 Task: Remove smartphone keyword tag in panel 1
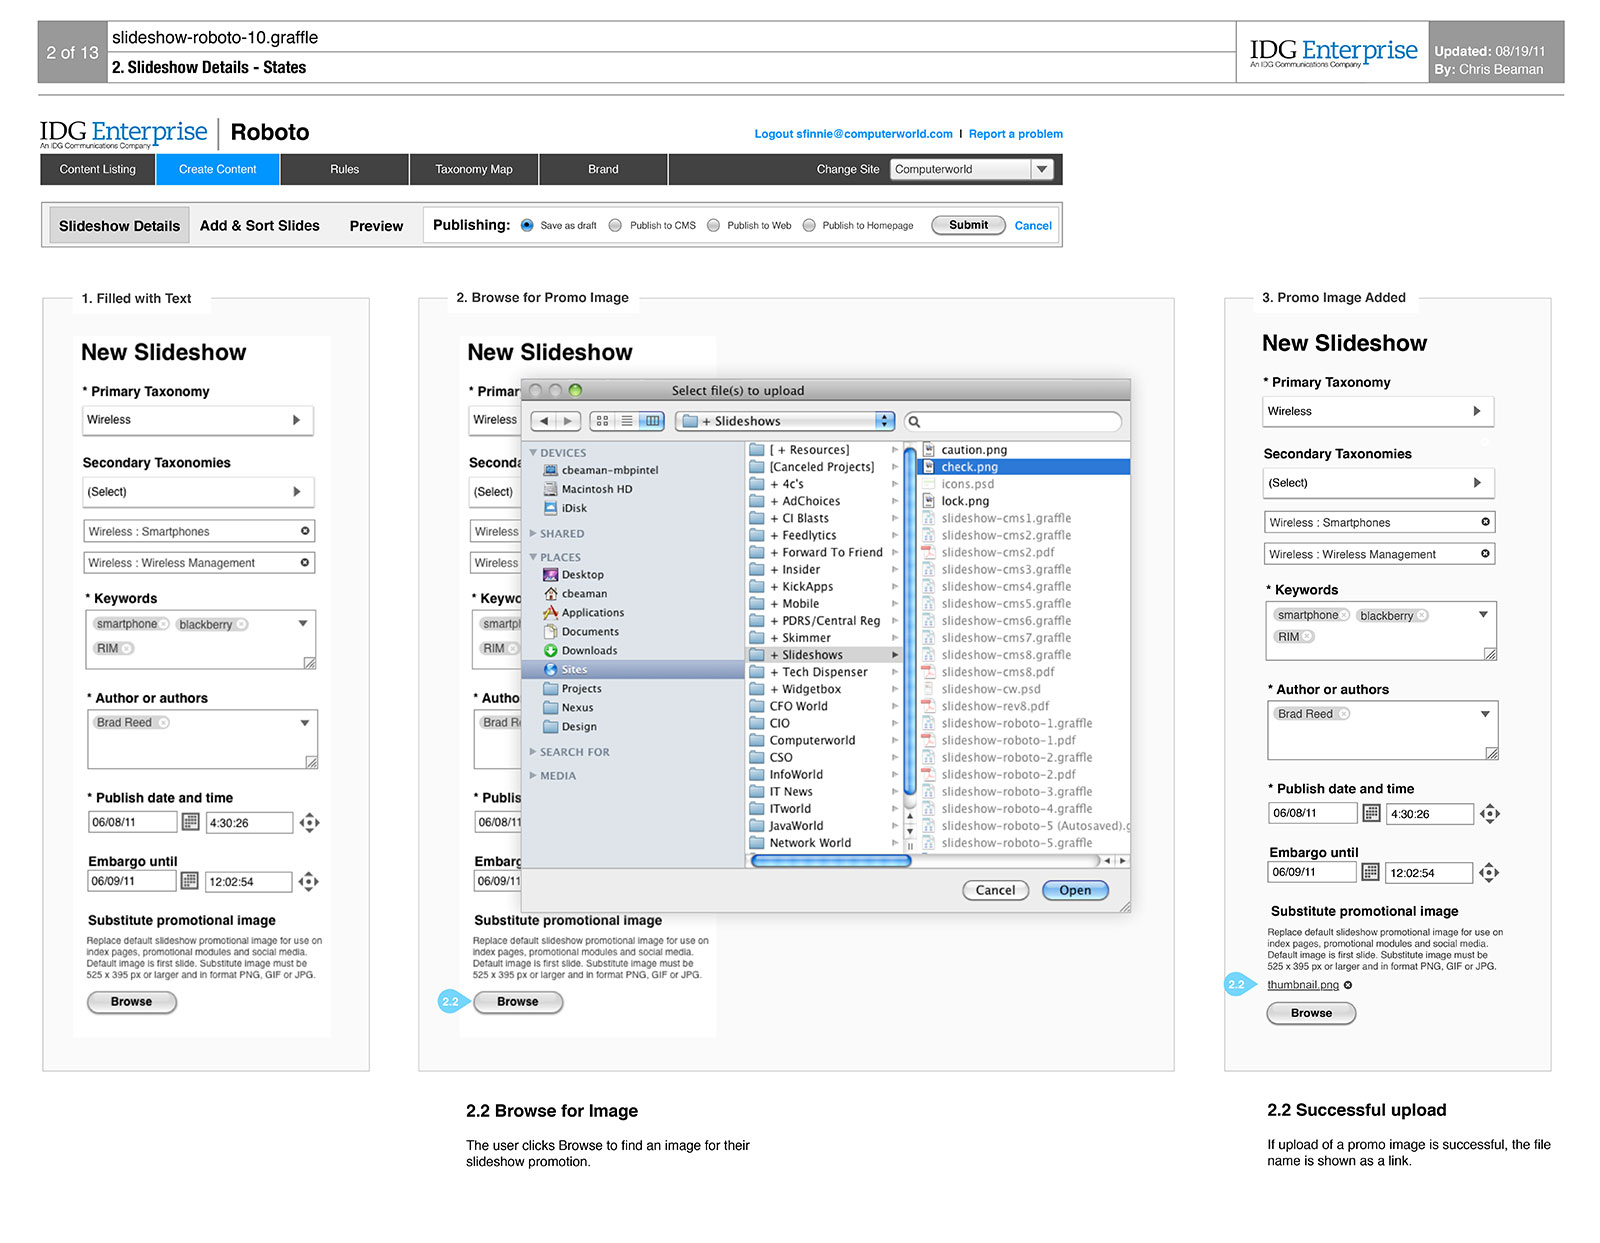(x=164, y=624)
